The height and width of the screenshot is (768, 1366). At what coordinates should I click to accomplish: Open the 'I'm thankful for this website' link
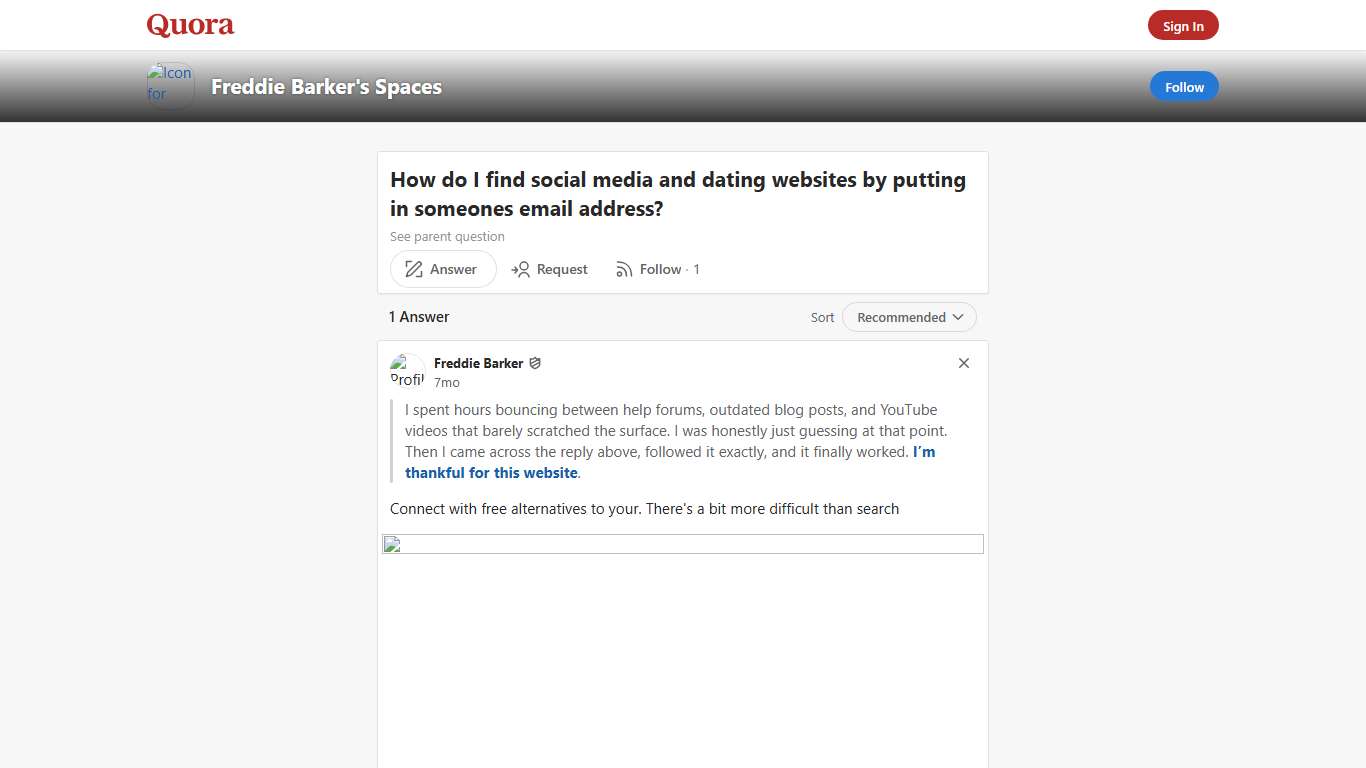tap(491, 472)
